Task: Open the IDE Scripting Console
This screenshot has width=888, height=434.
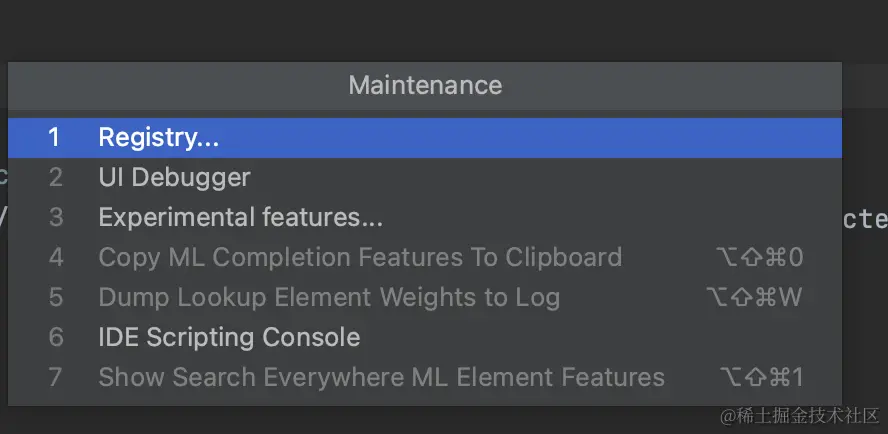Action: [229, 337]
